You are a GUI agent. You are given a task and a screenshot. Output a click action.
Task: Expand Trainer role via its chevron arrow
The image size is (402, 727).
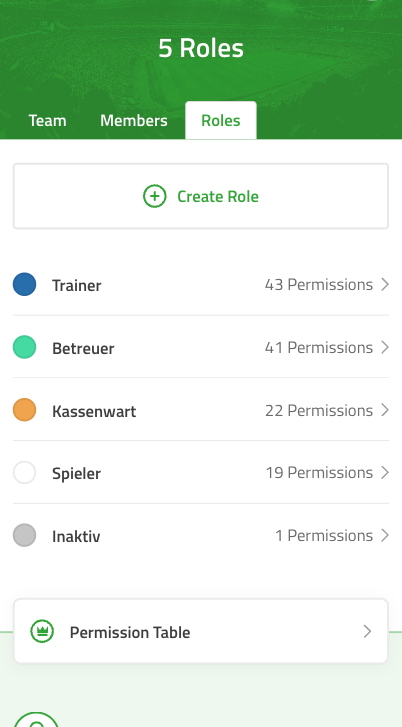point(385,284)
